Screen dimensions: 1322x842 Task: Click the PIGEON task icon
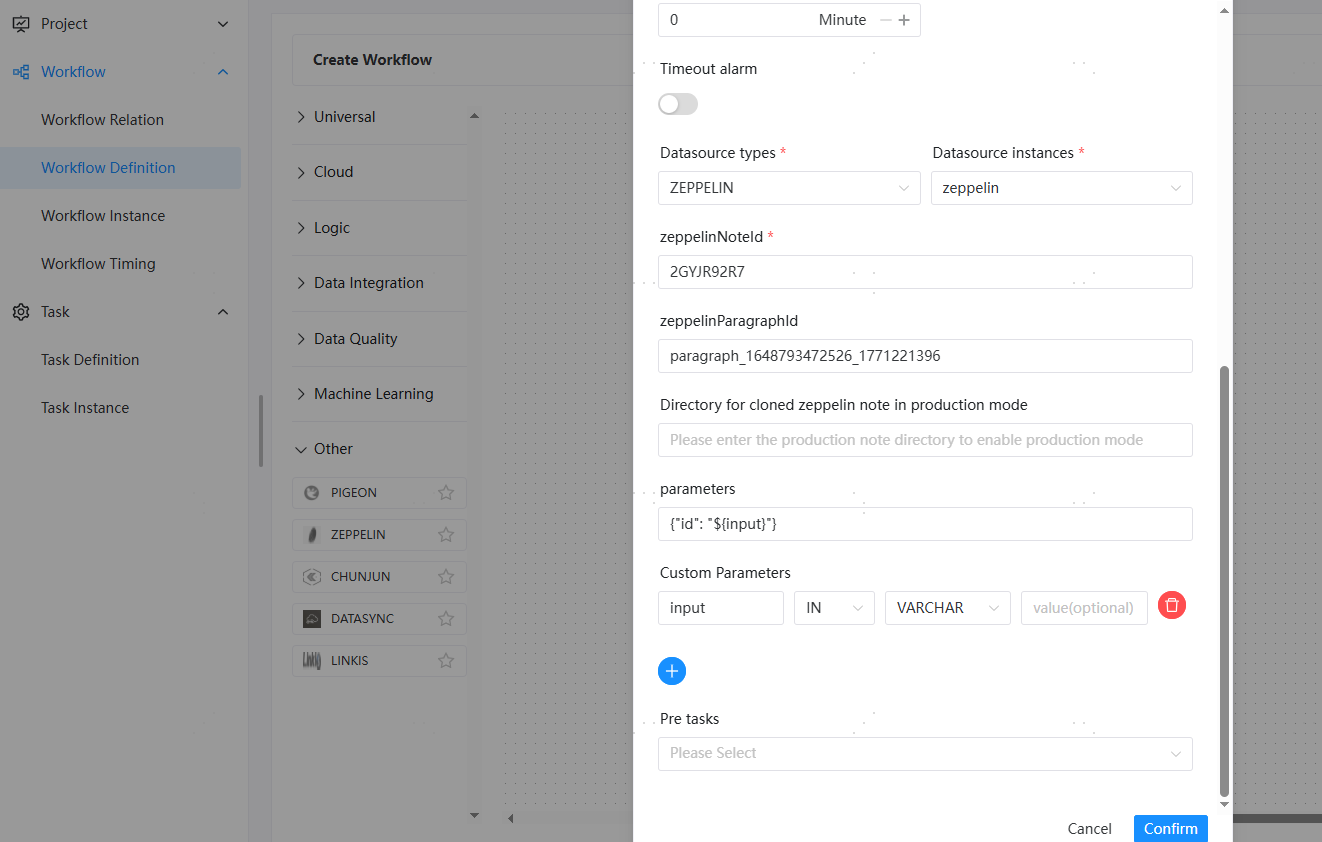tap(312, 493)
